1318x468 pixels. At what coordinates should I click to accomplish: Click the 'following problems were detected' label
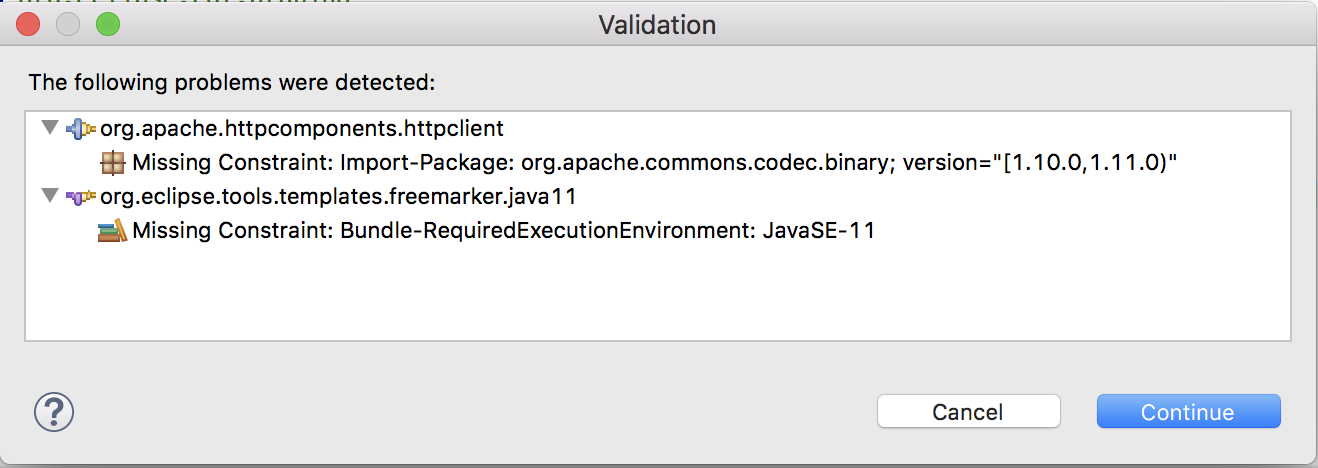[232, 82]
